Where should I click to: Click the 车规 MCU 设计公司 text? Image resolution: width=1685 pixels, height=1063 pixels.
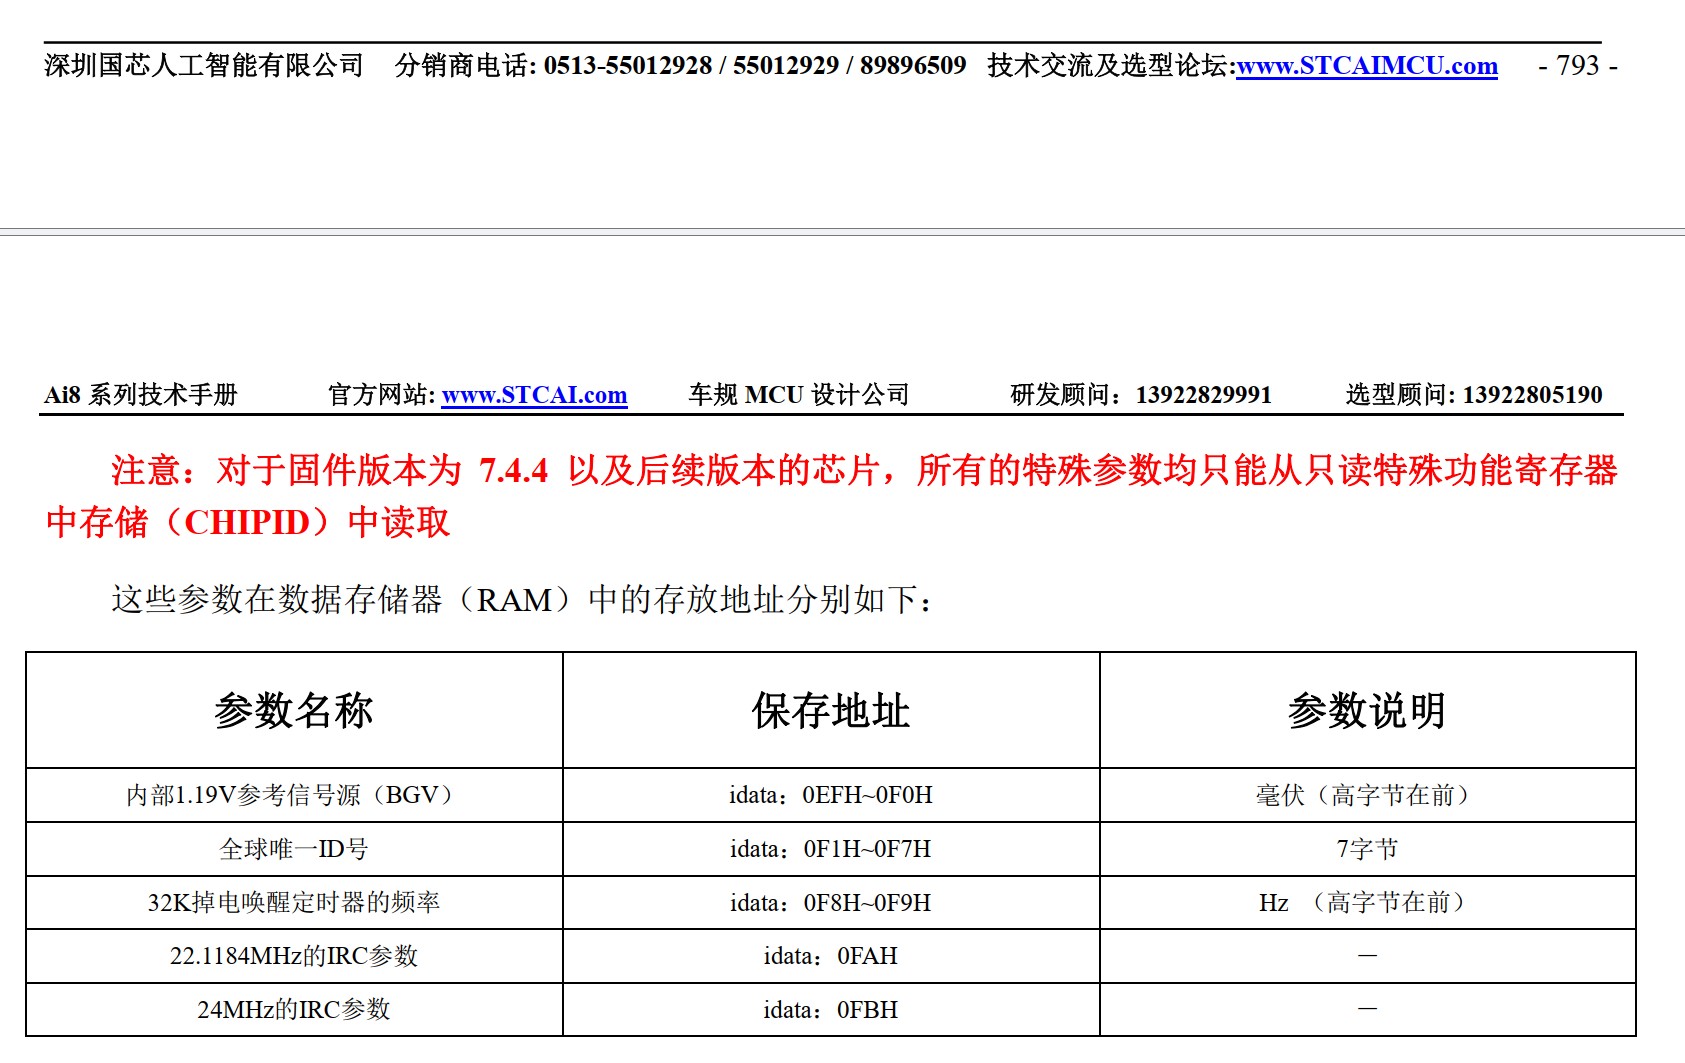tap(799, 395)
